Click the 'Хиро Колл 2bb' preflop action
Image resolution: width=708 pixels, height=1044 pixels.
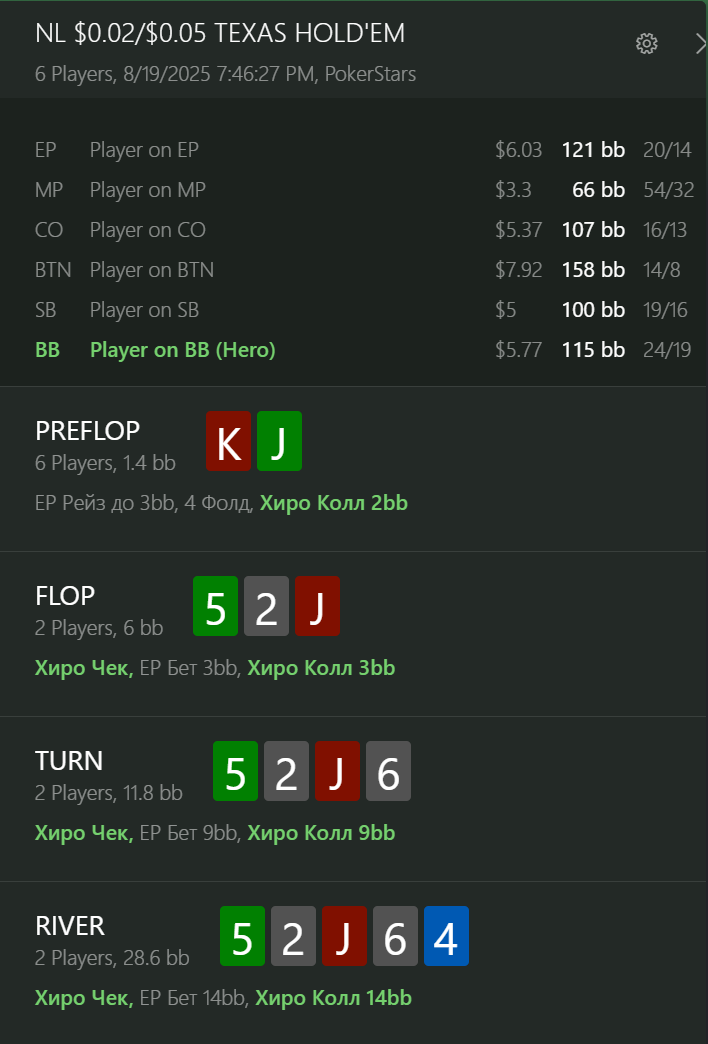[334, 503]
